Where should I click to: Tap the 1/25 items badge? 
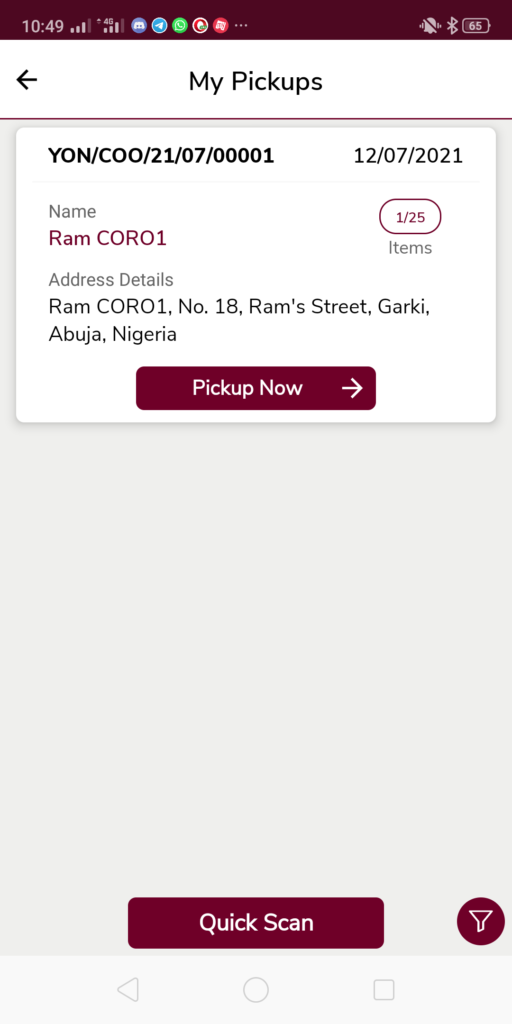click(410, 217)
